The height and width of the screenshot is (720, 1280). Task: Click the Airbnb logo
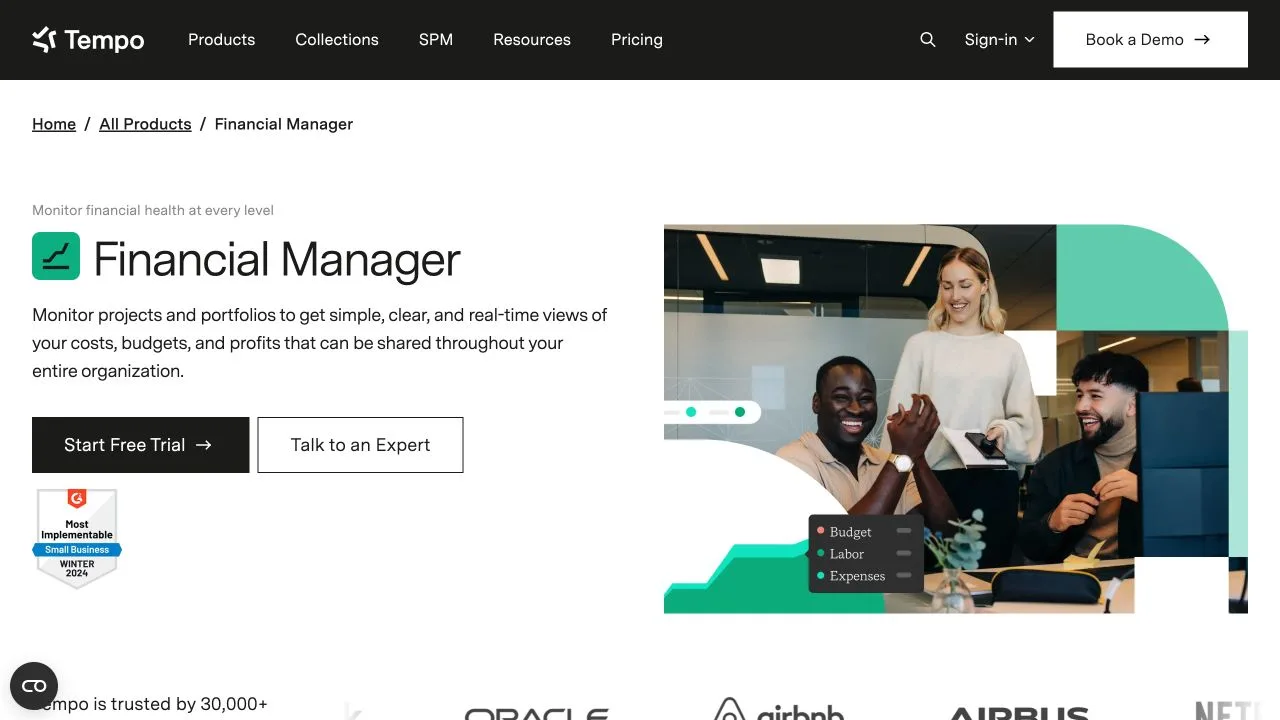(779, 709)
